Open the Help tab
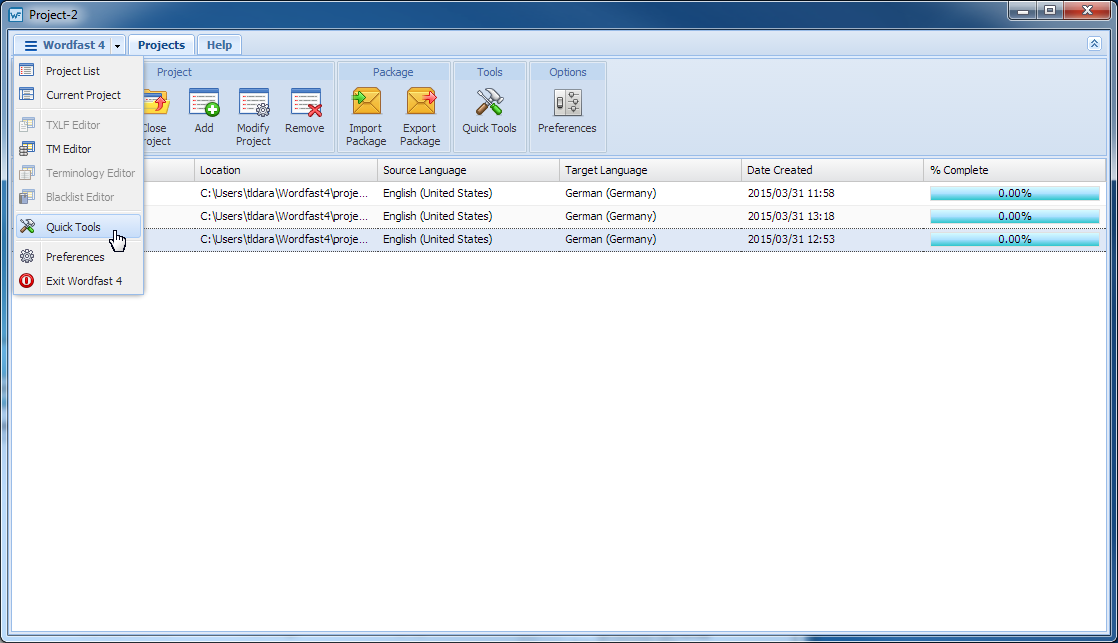Viewport: 1118px width, 643px height. click(x=220, y=45)
